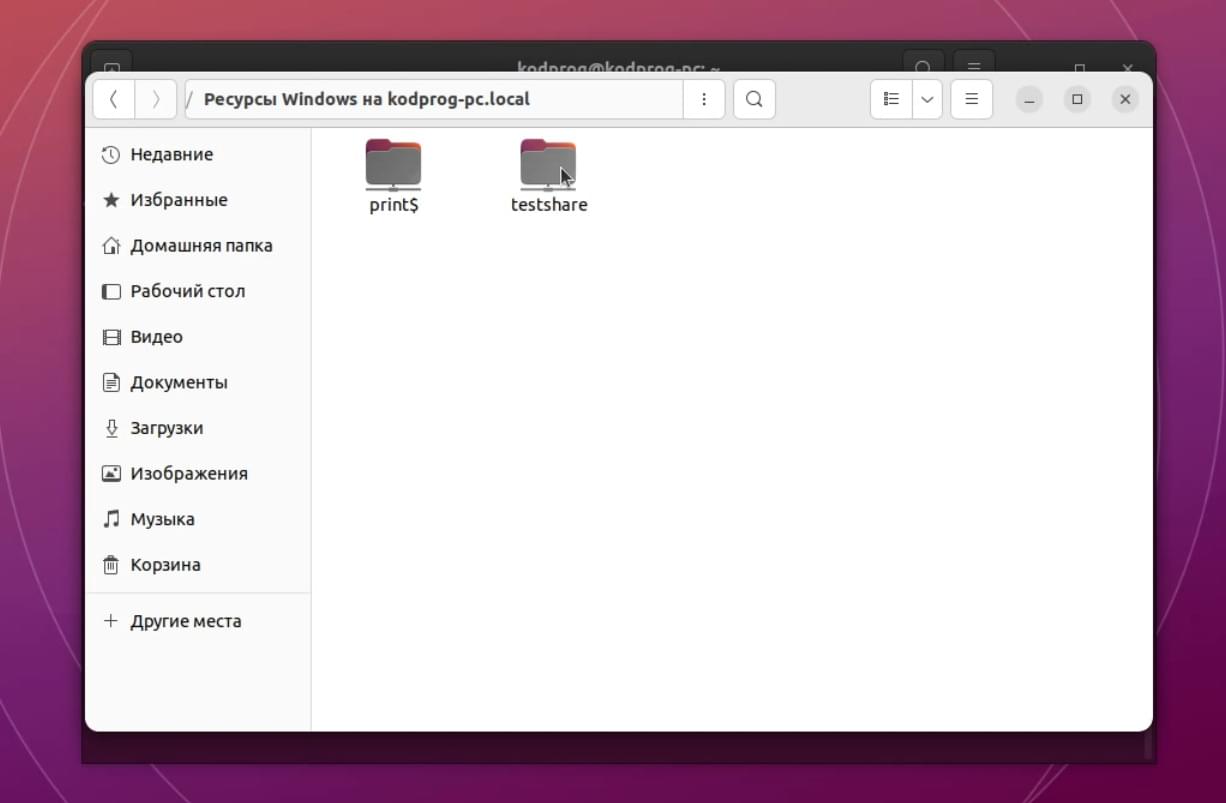Switch the file view to list mode
This screenshot has width=1226, height=803.
[x=891, y=99]
